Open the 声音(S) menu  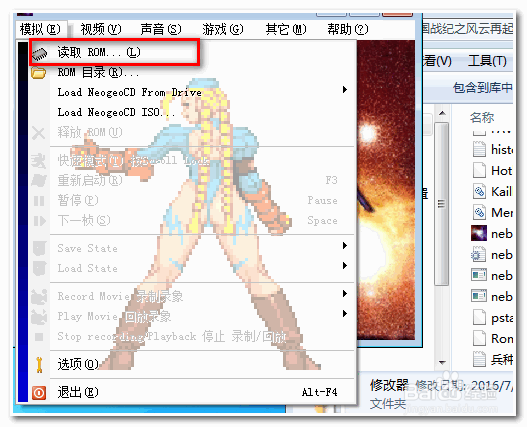click(161, 30)
